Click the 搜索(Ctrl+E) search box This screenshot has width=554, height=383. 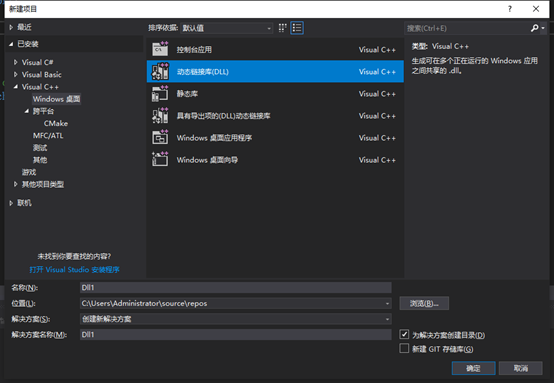(x=467, y=28)
